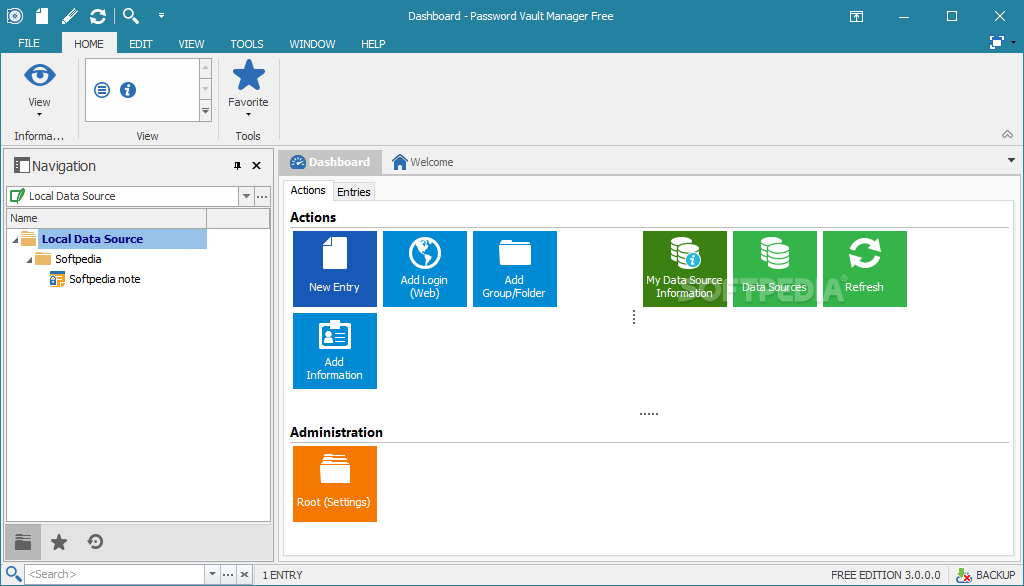Show recent history icon at panel bottom
Viewport: 1024px width, 586px height.
[x=95, y=542]
